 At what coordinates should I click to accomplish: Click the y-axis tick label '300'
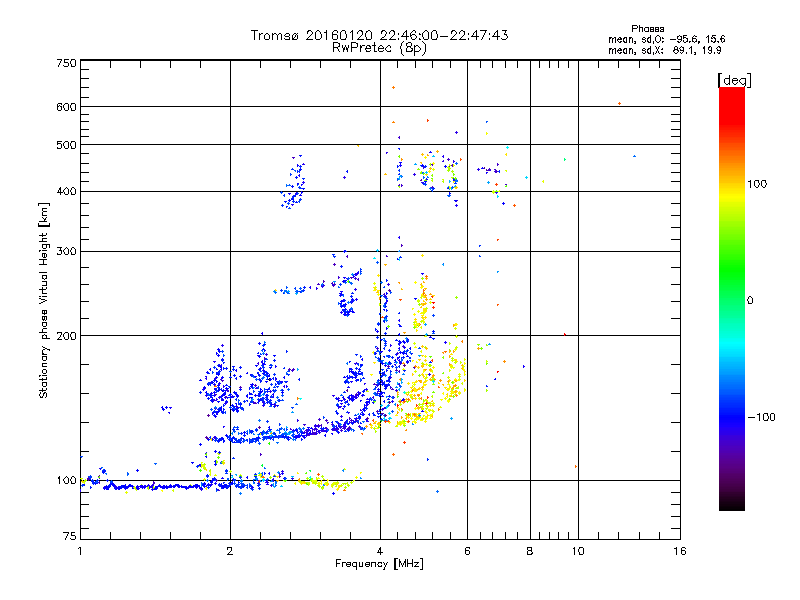coord(66,251)
